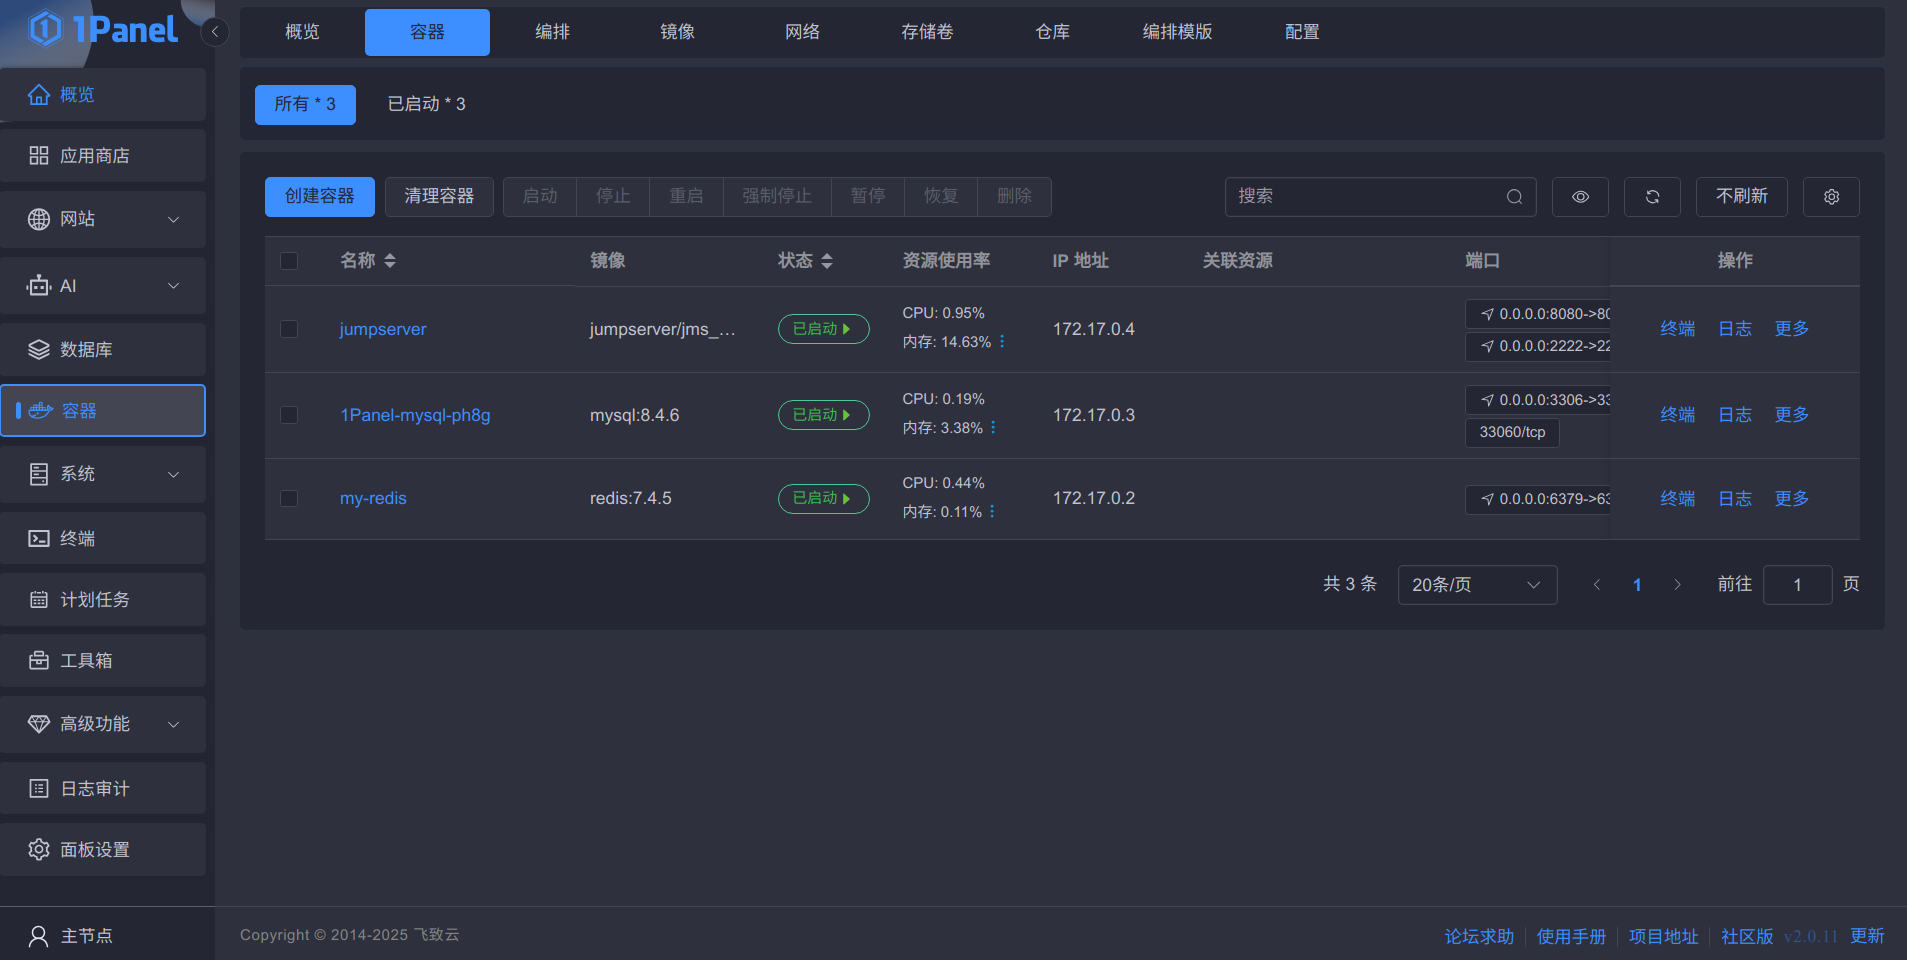The image size is (1907, 960).
Task: Go to next page arrow
Action: click(x=1677, y=585)
